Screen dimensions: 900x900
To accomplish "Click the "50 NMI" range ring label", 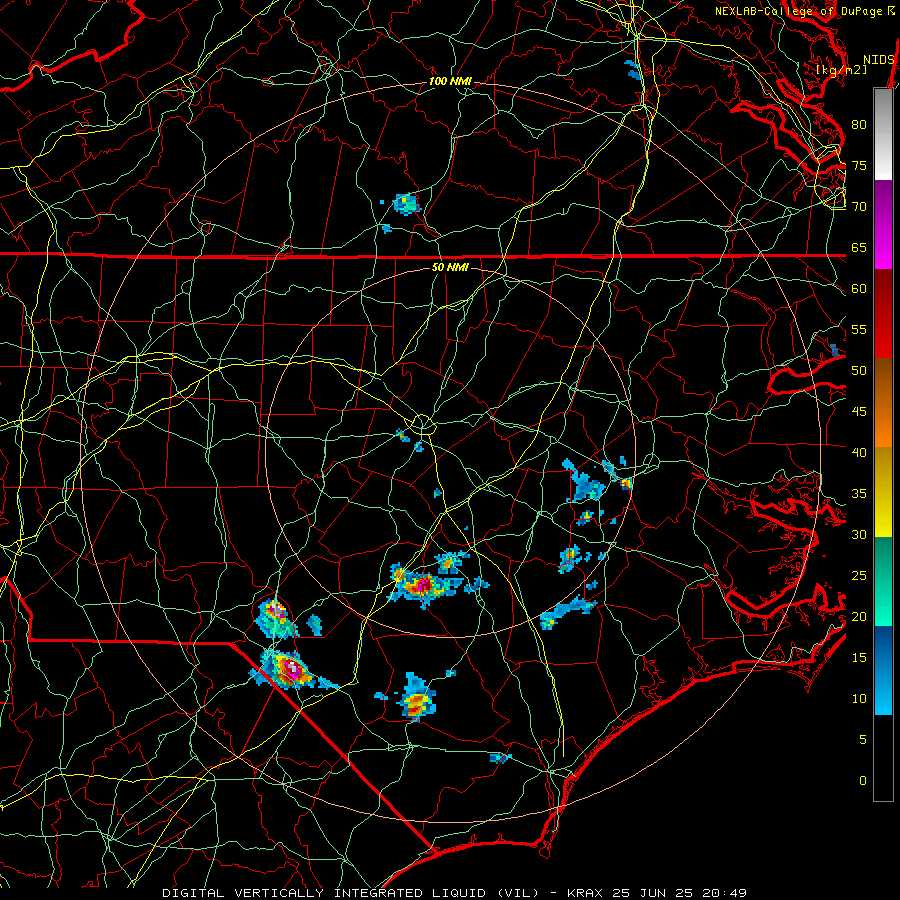I will pos(450,267).
